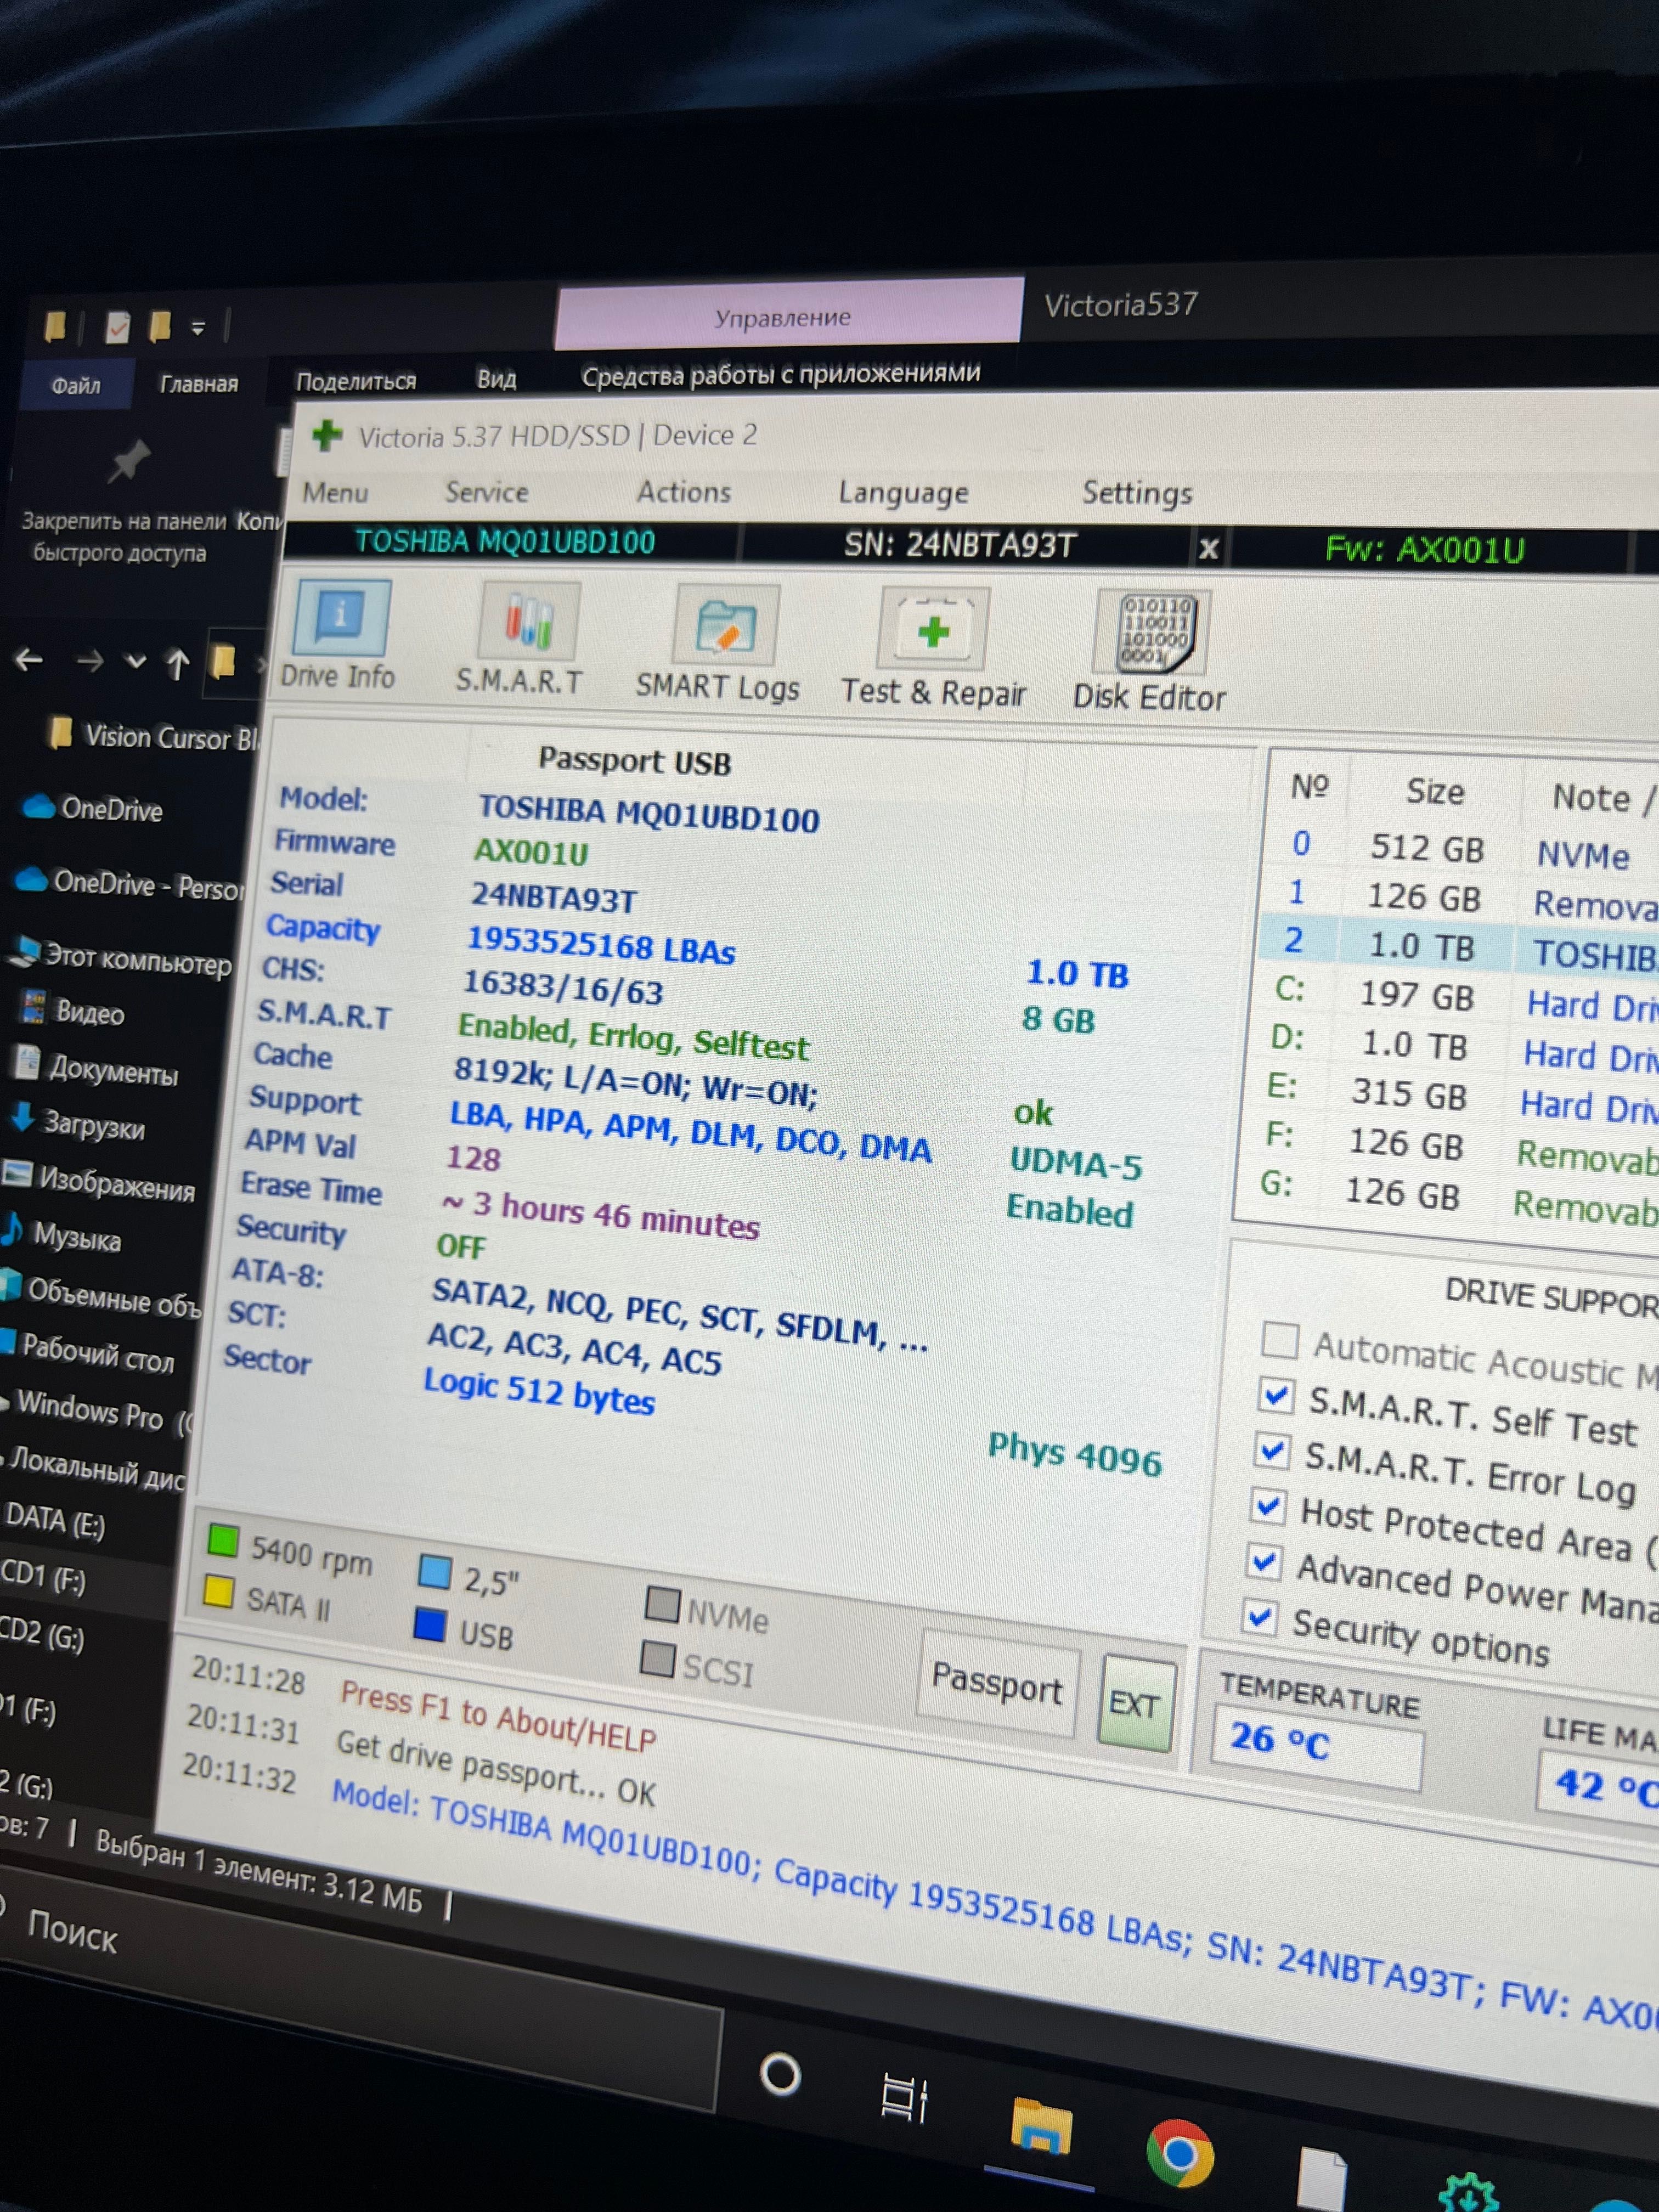Screen dimensions: 1659x2212
Task: Open recent locations dropdown arrow in Explorer
Action: click(x=136, y=661)
